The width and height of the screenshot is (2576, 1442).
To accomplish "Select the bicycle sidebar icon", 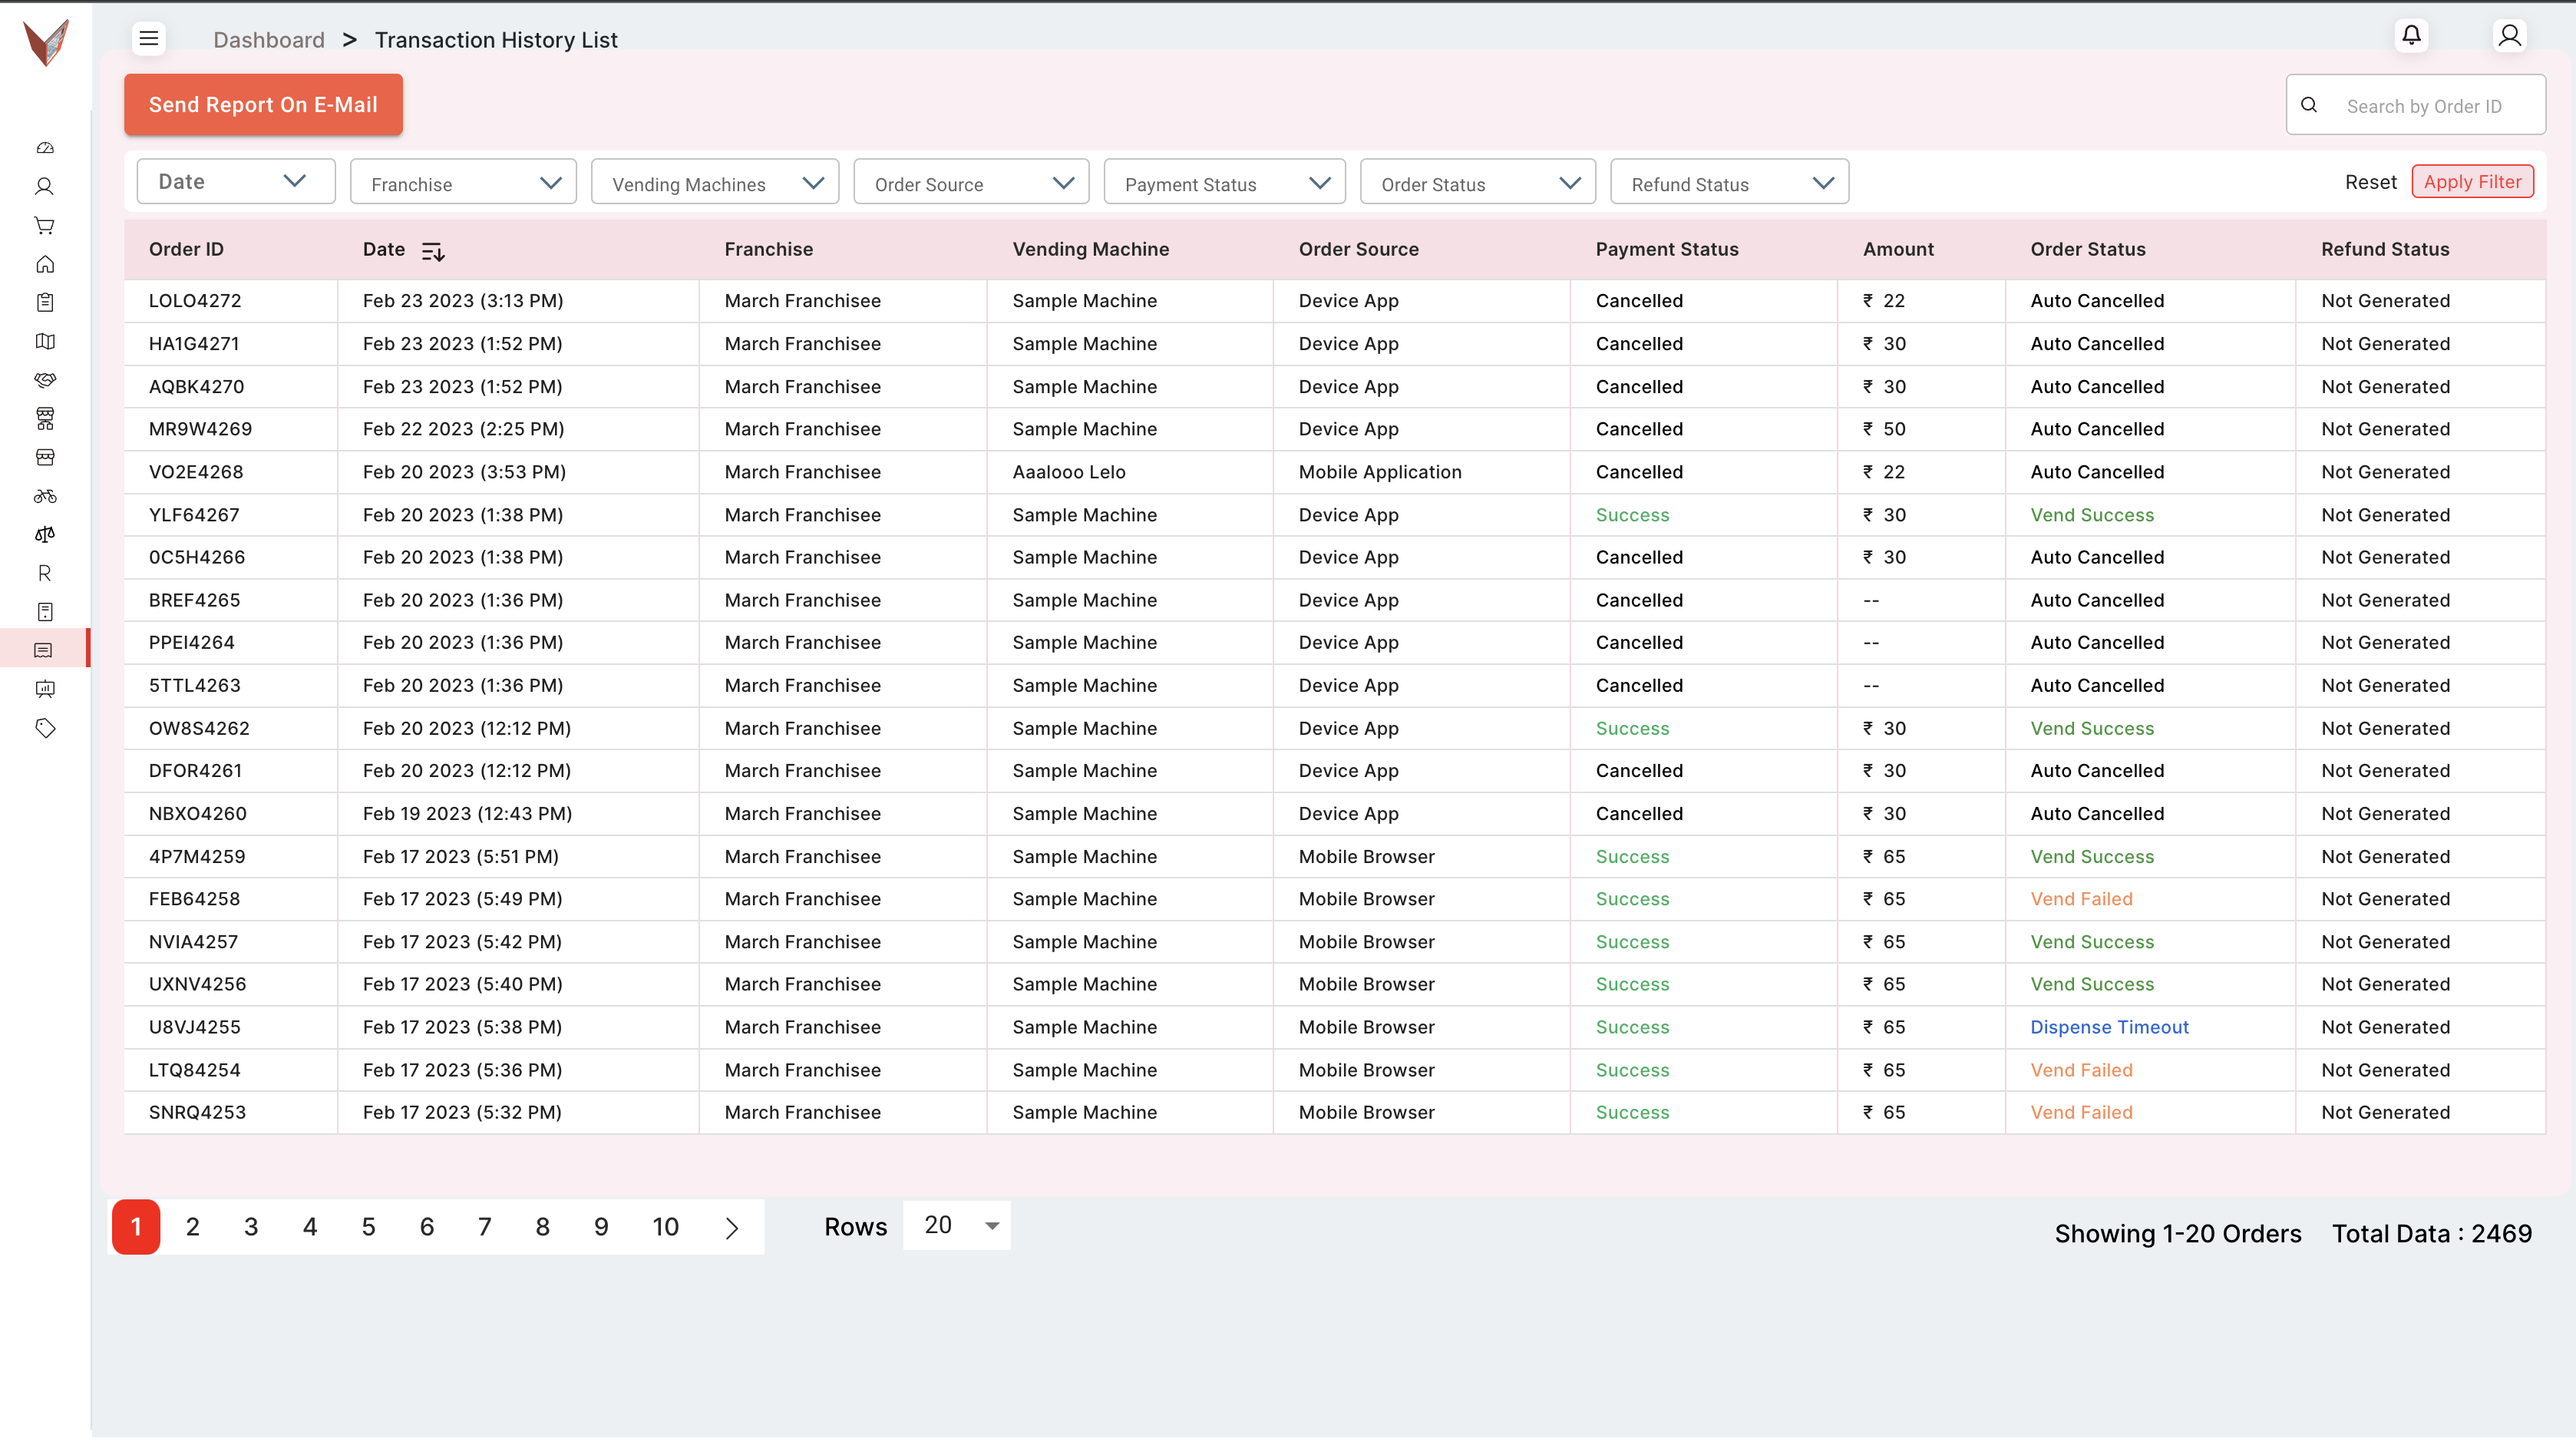I will pos(45,496).
